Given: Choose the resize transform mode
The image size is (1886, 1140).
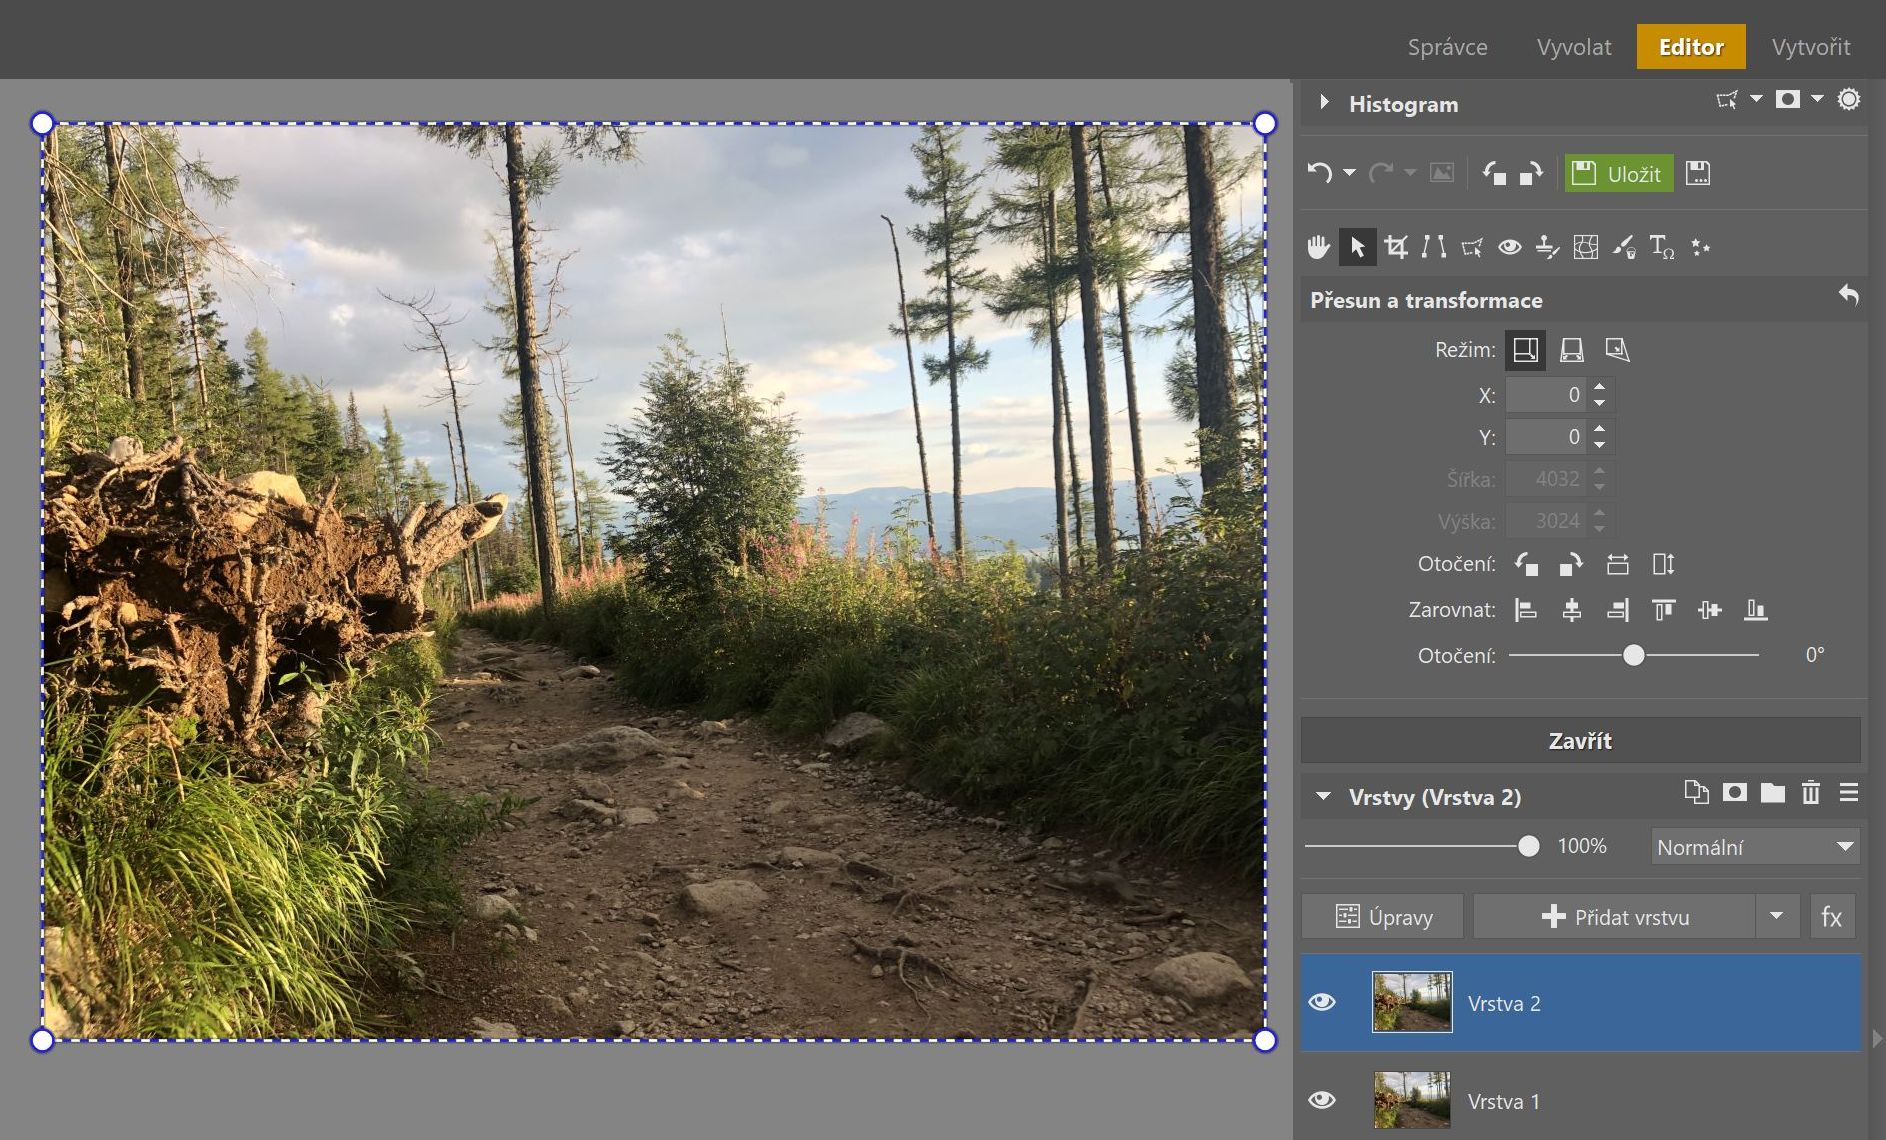Looking at the screenshot, I should 1526,350.
